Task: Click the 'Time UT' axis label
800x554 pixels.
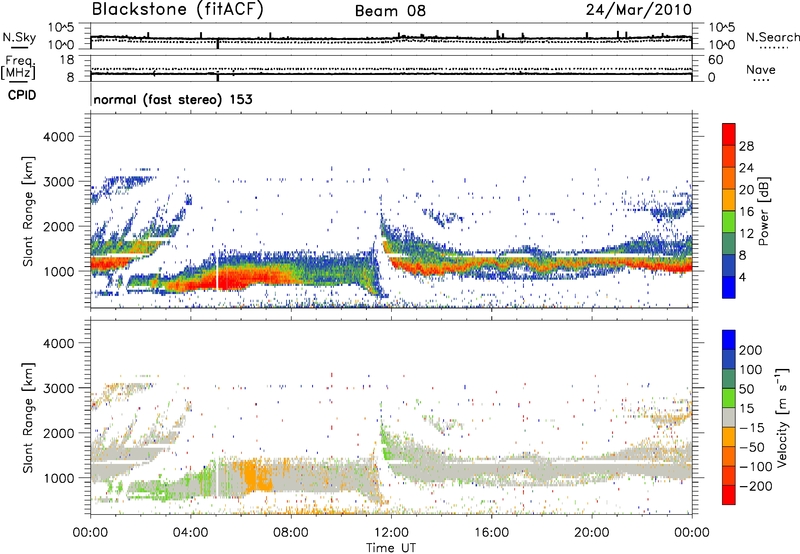Action: pos(391,548)
